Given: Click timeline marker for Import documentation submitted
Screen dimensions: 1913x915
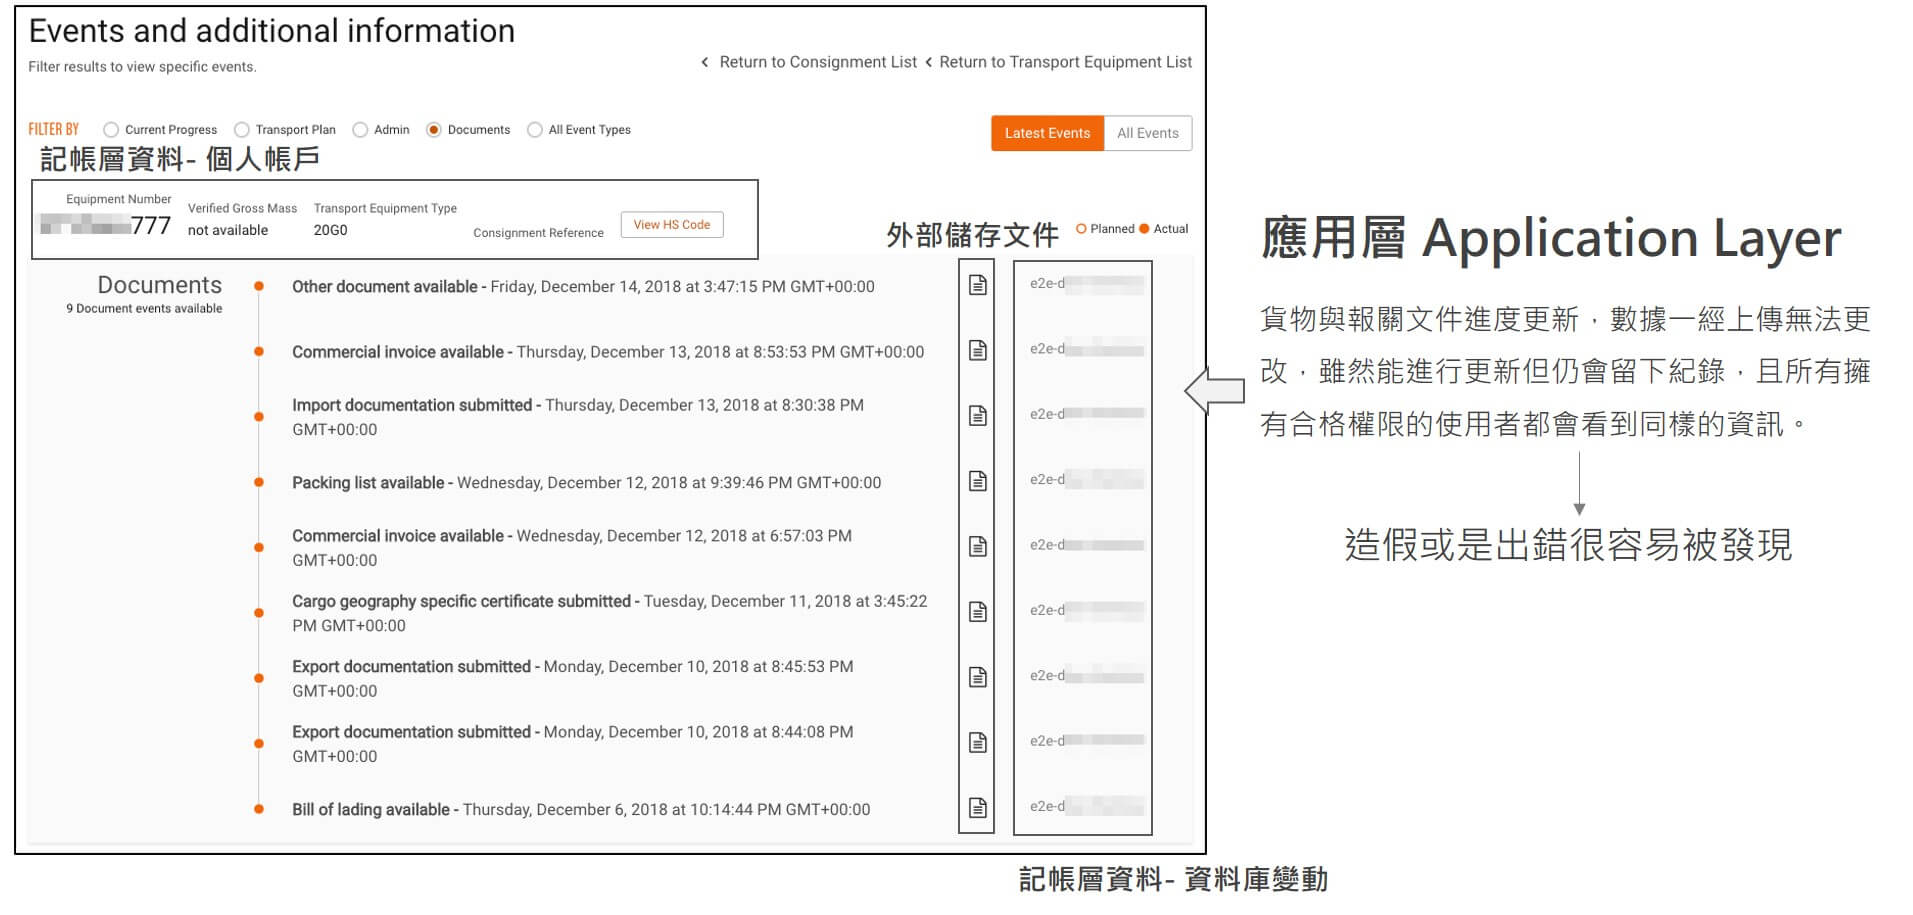Looking at the screenshot, I should pyautogui.click(x=259, y=417).
